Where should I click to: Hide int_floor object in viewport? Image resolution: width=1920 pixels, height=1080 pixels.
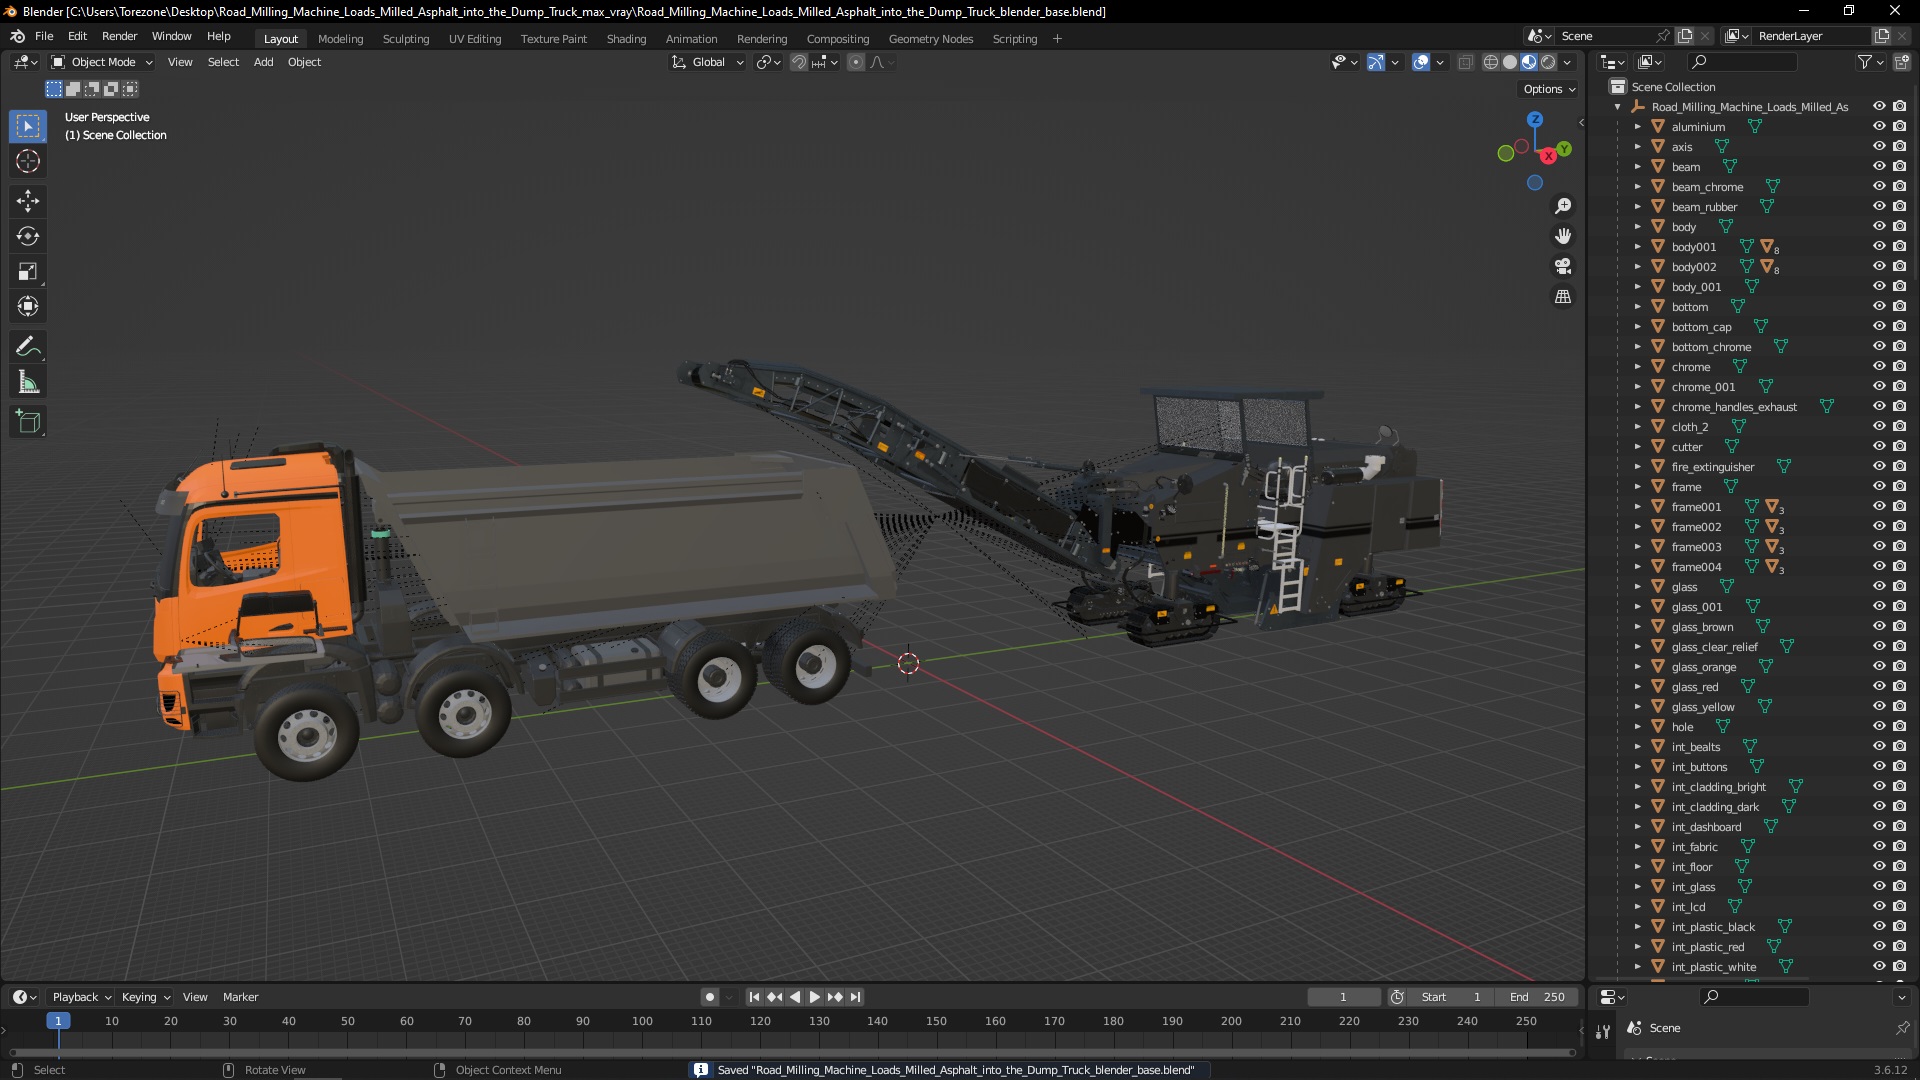[1879, 867]
